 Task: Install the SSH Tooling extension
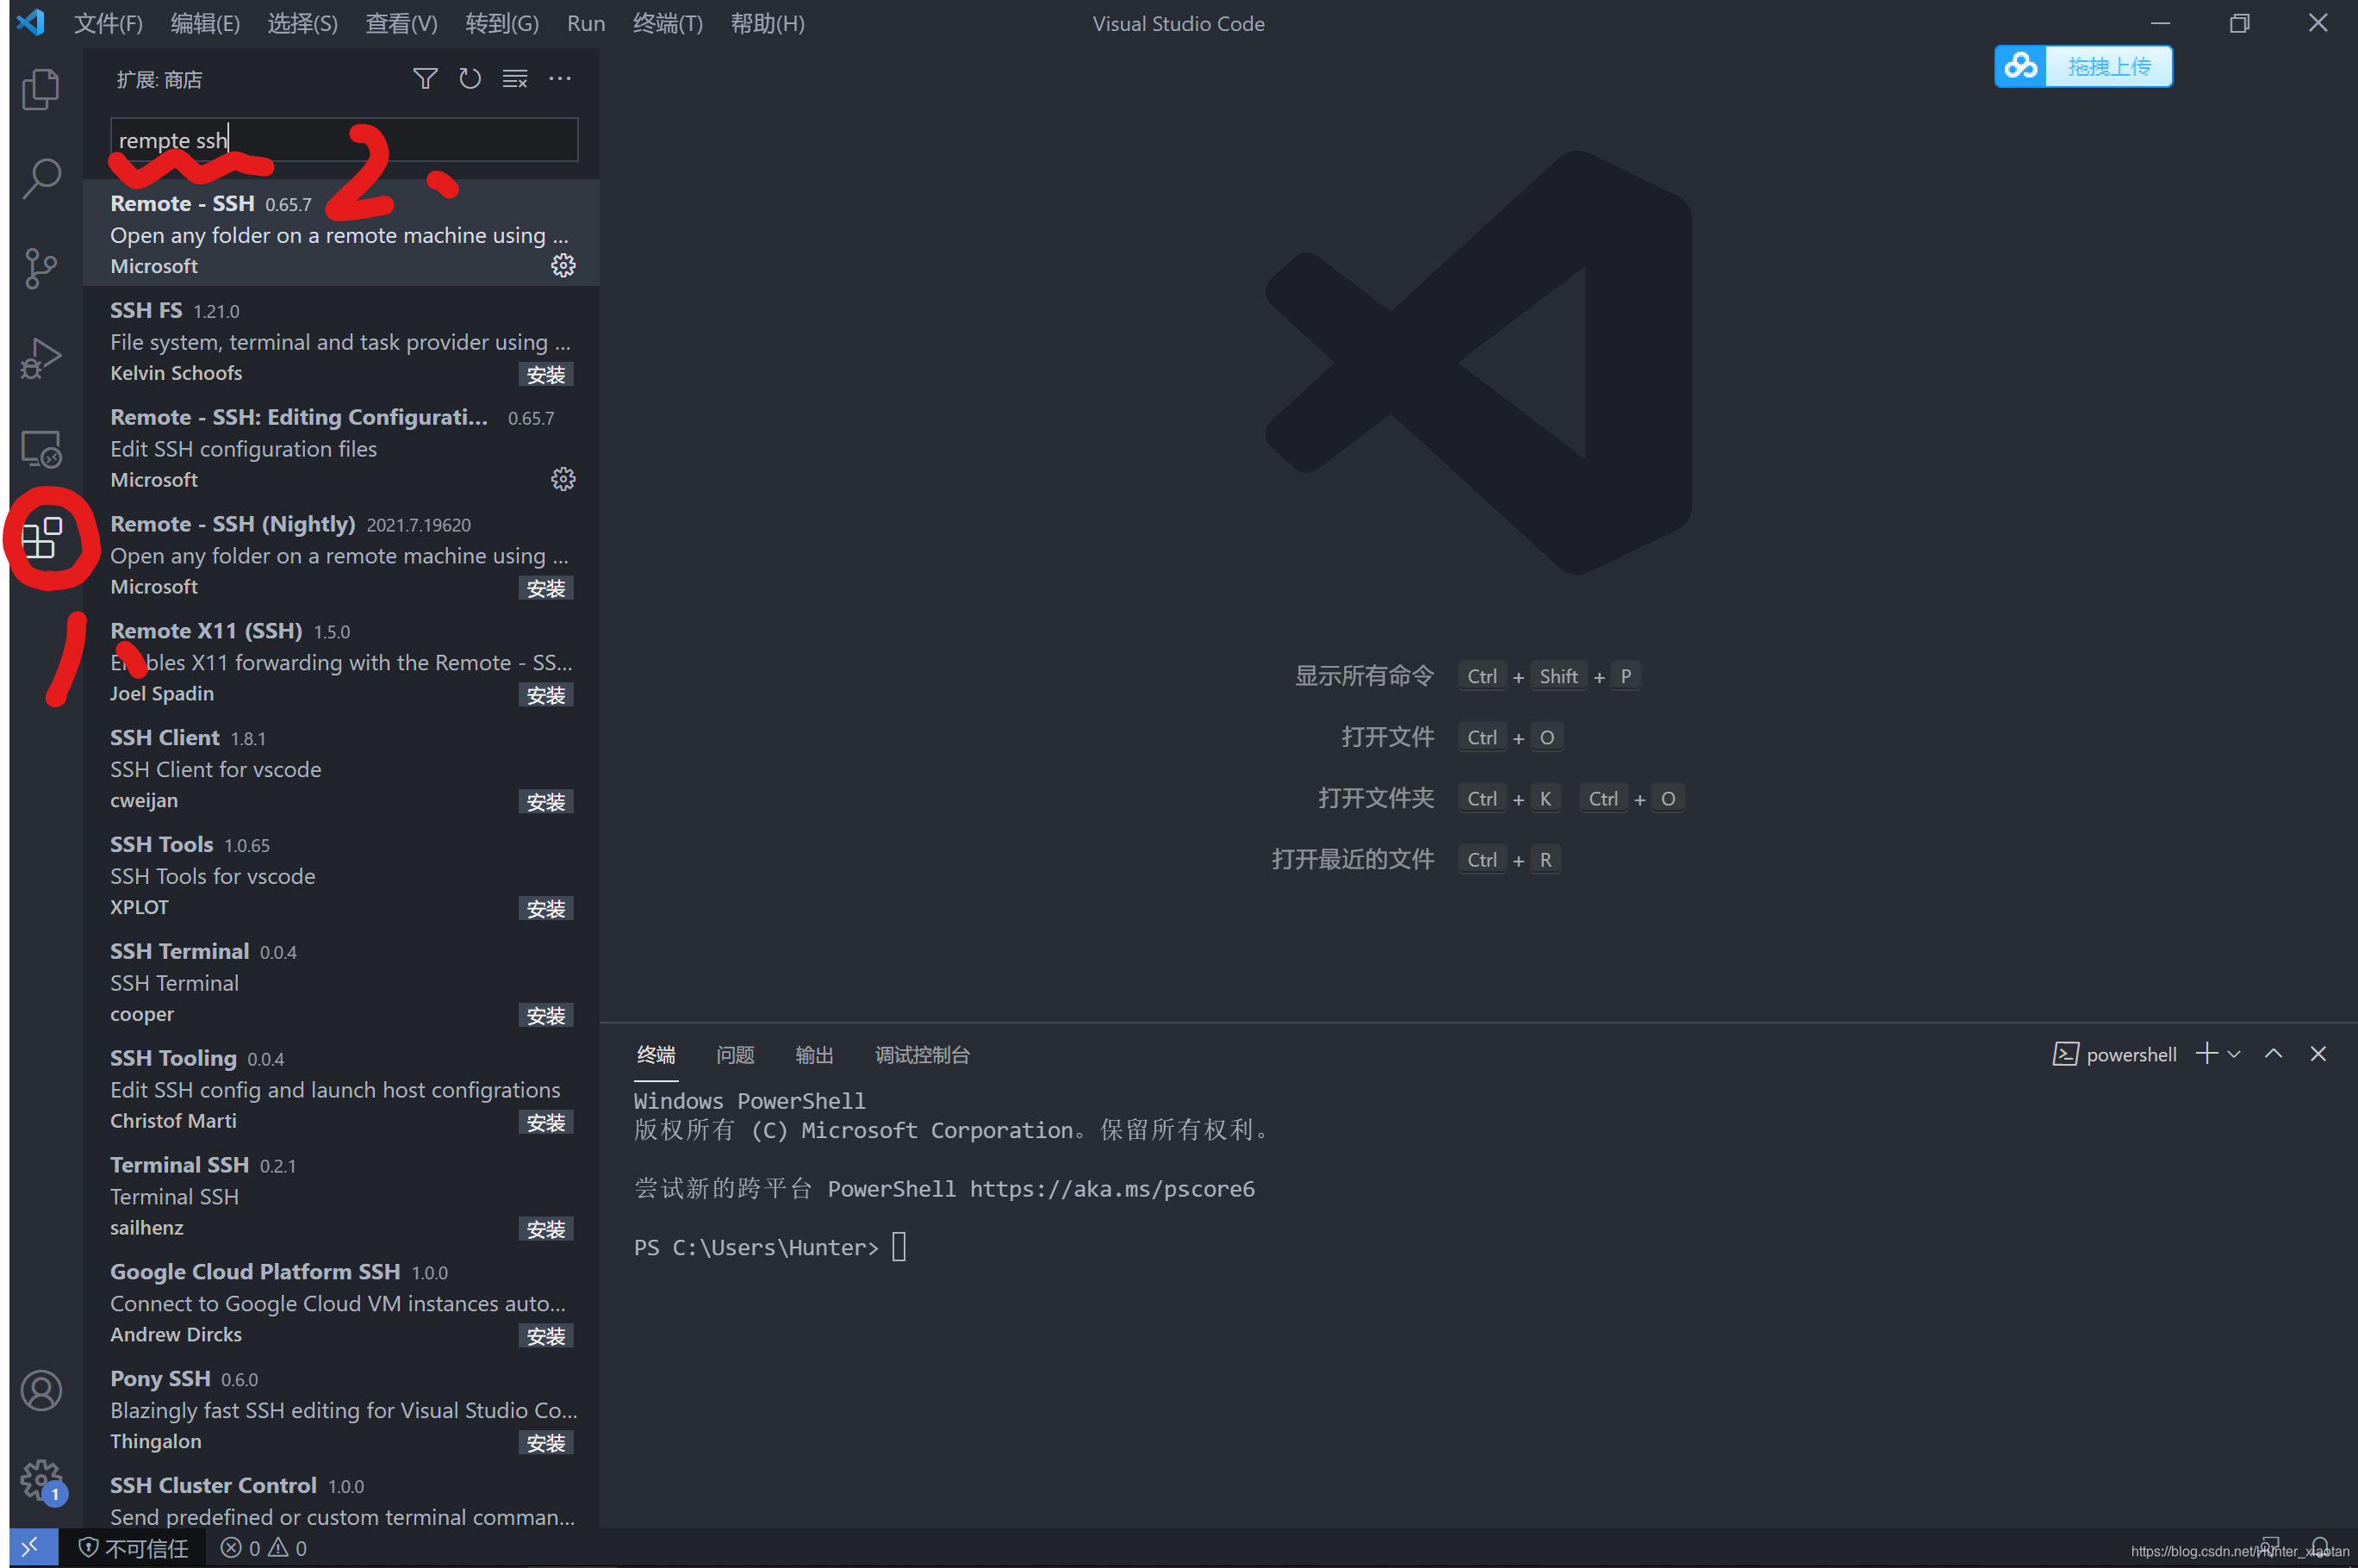(546, 1123)
